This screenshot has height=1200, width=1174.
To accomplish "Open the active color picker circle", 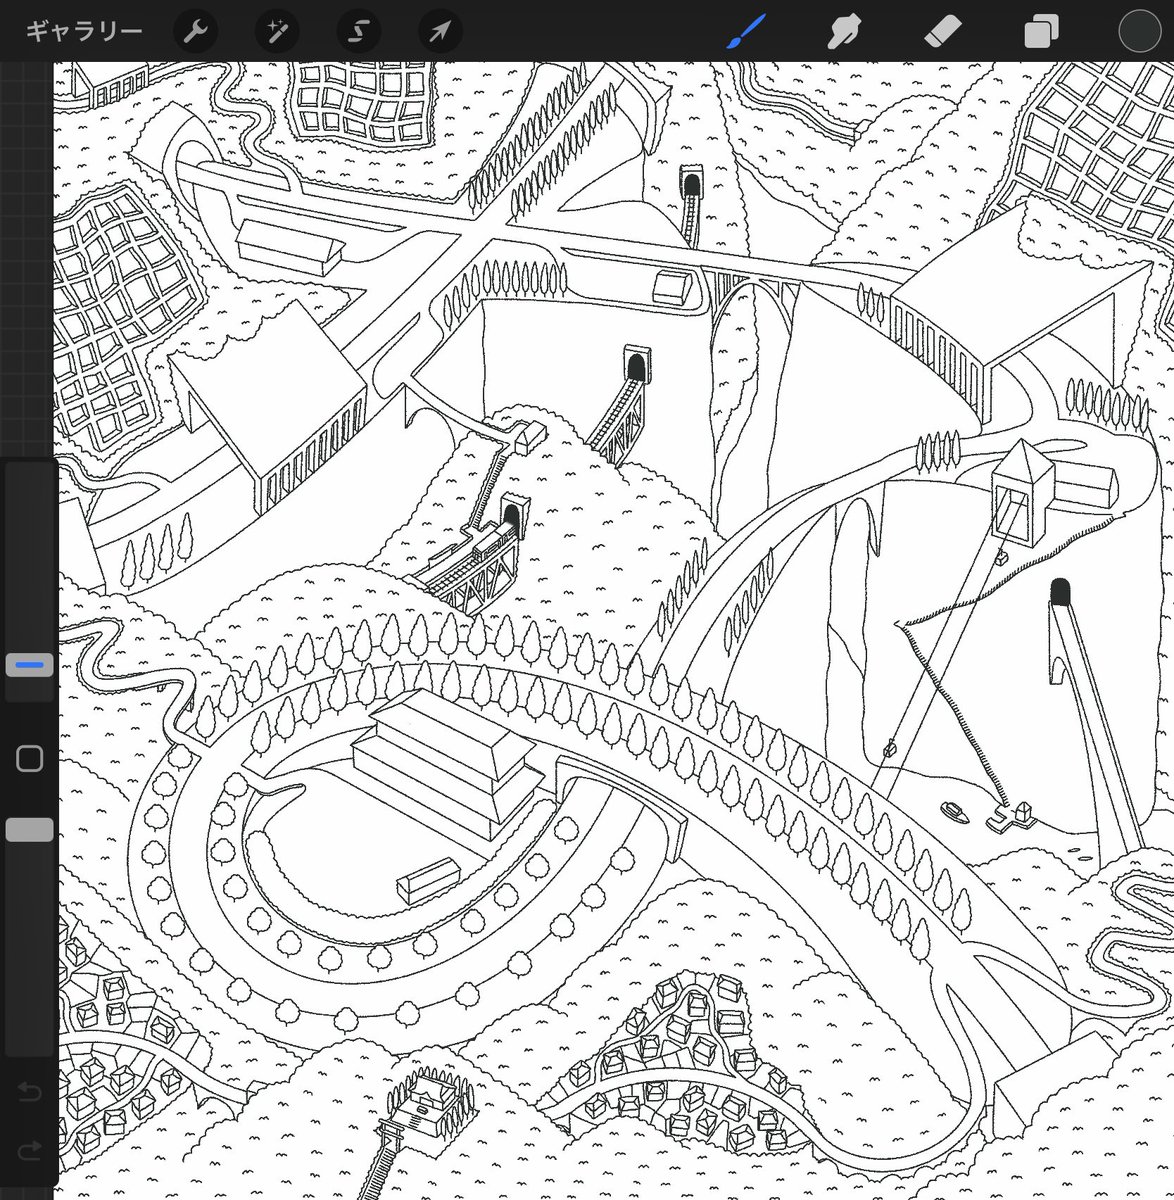I will click(1138, 31).
